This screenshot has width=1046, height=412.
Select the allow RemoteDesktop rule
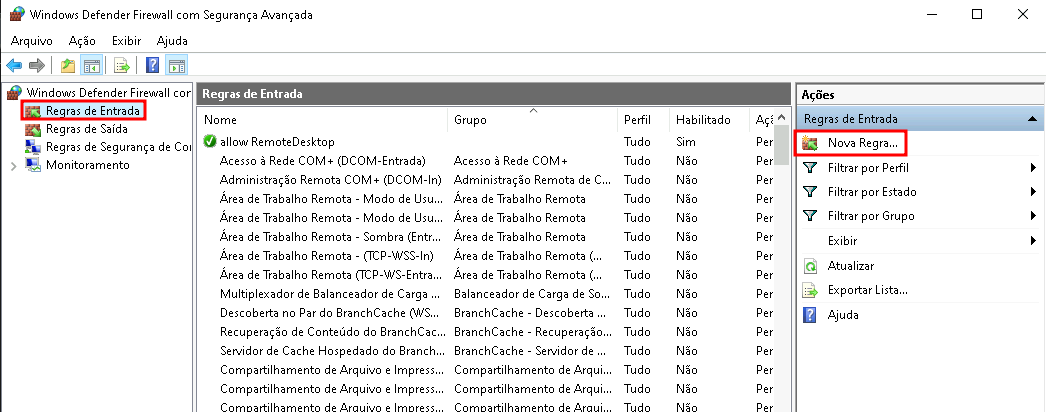(x=277, y=142)
